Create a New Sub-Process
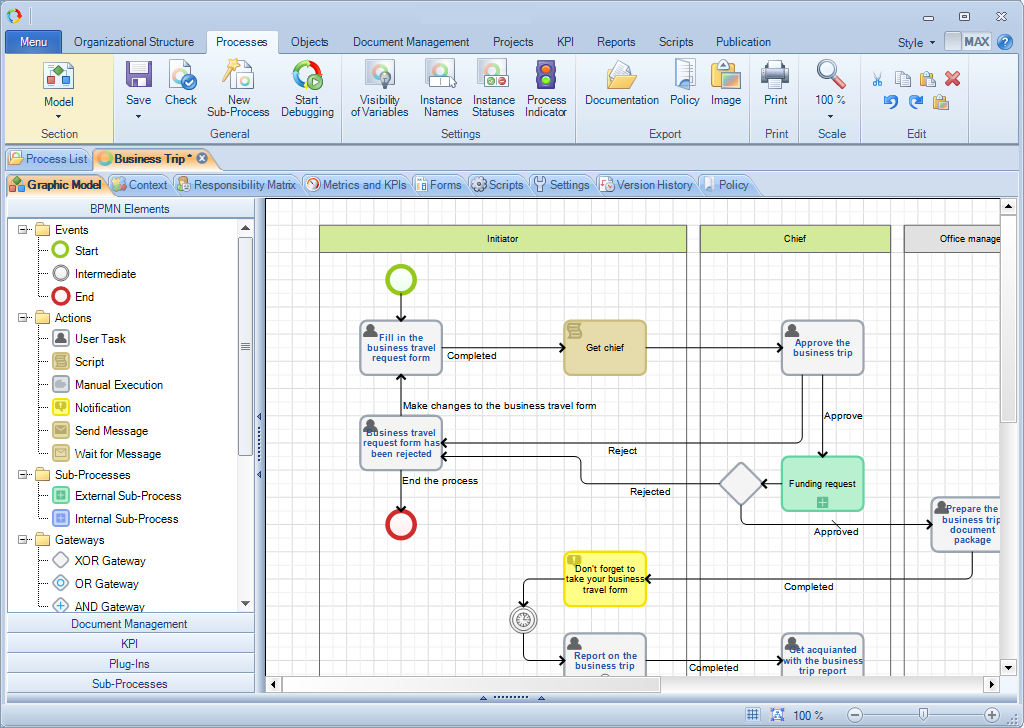Image resolution: width=1024 pixels, height=728 pixels. 238,74
